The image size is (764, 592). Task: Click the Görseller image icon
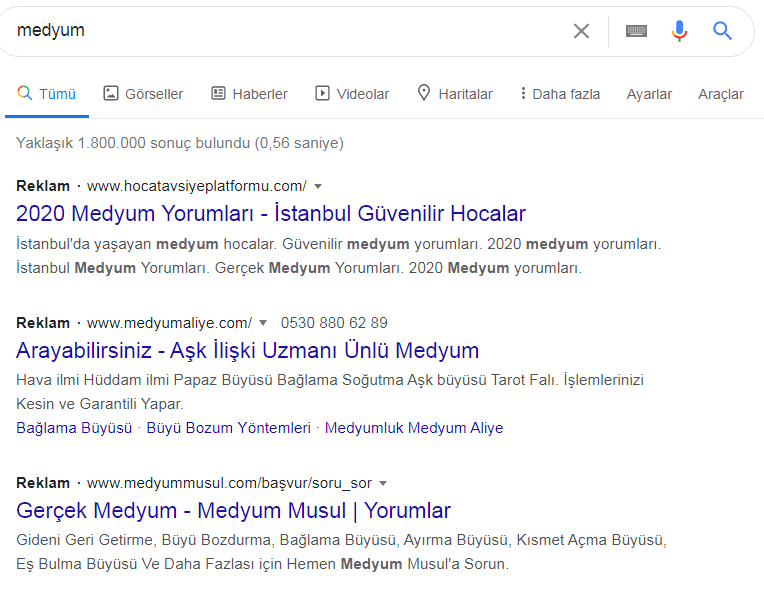(111, 93)
